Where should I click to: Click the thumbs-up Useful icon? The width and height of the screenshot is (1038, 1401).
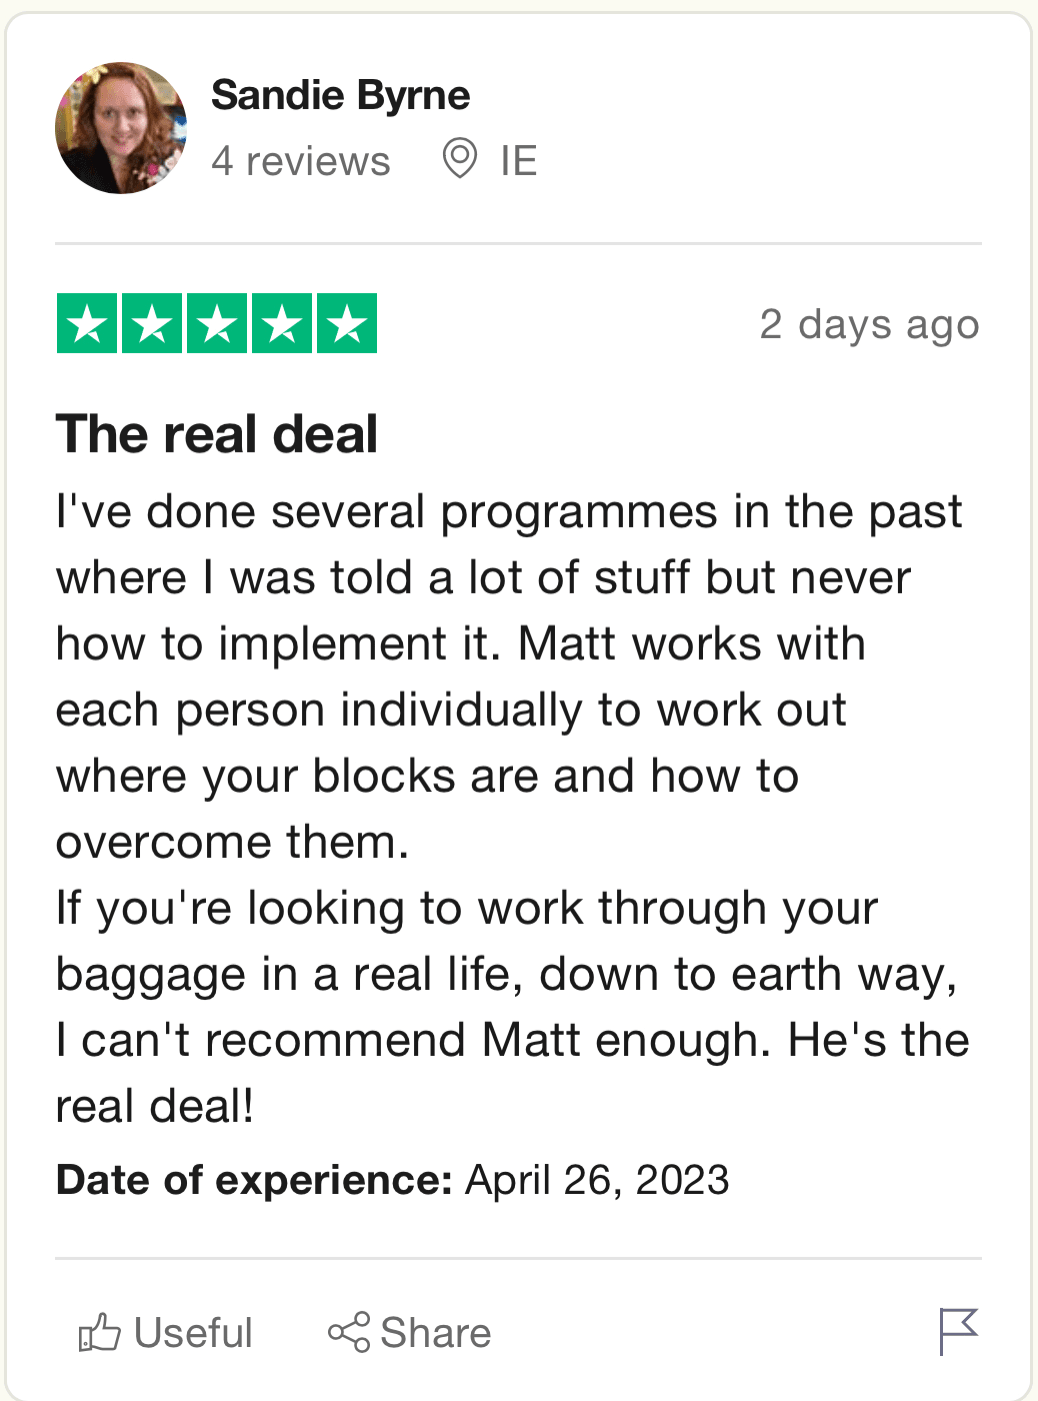[x=99, y=1332]
